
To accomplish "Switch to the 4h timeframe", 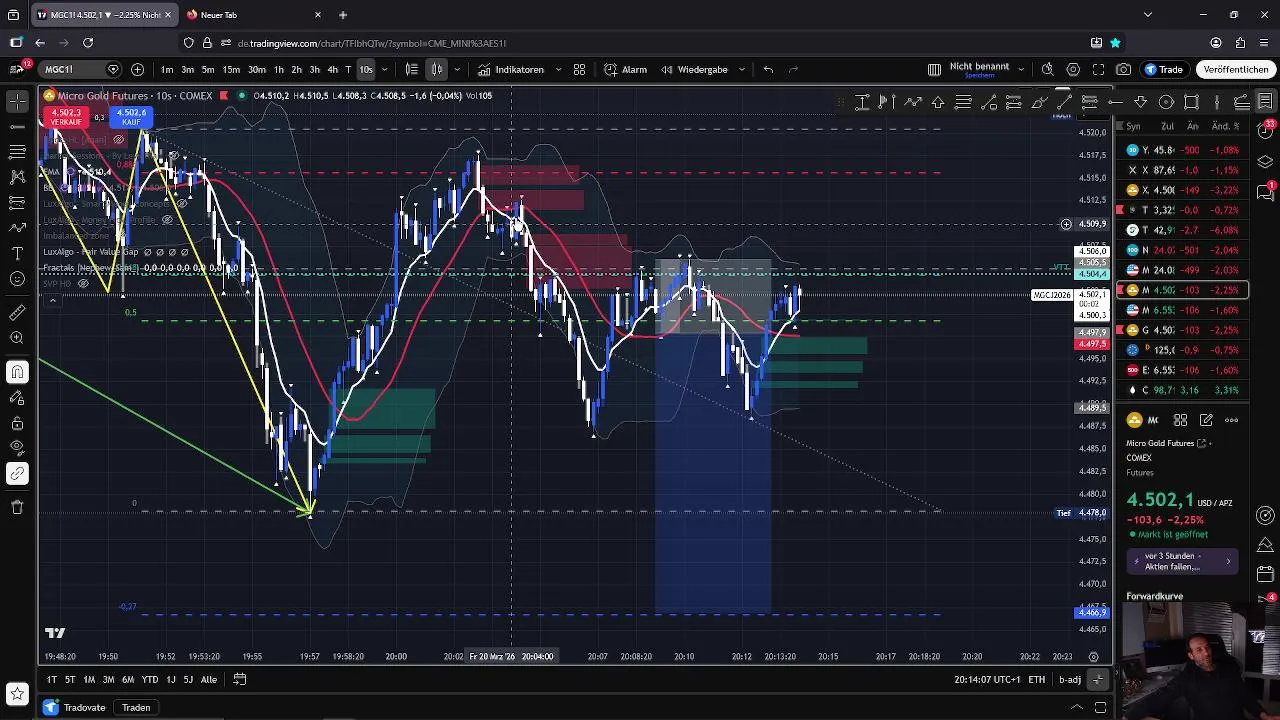I will click(x=332, y=69).
